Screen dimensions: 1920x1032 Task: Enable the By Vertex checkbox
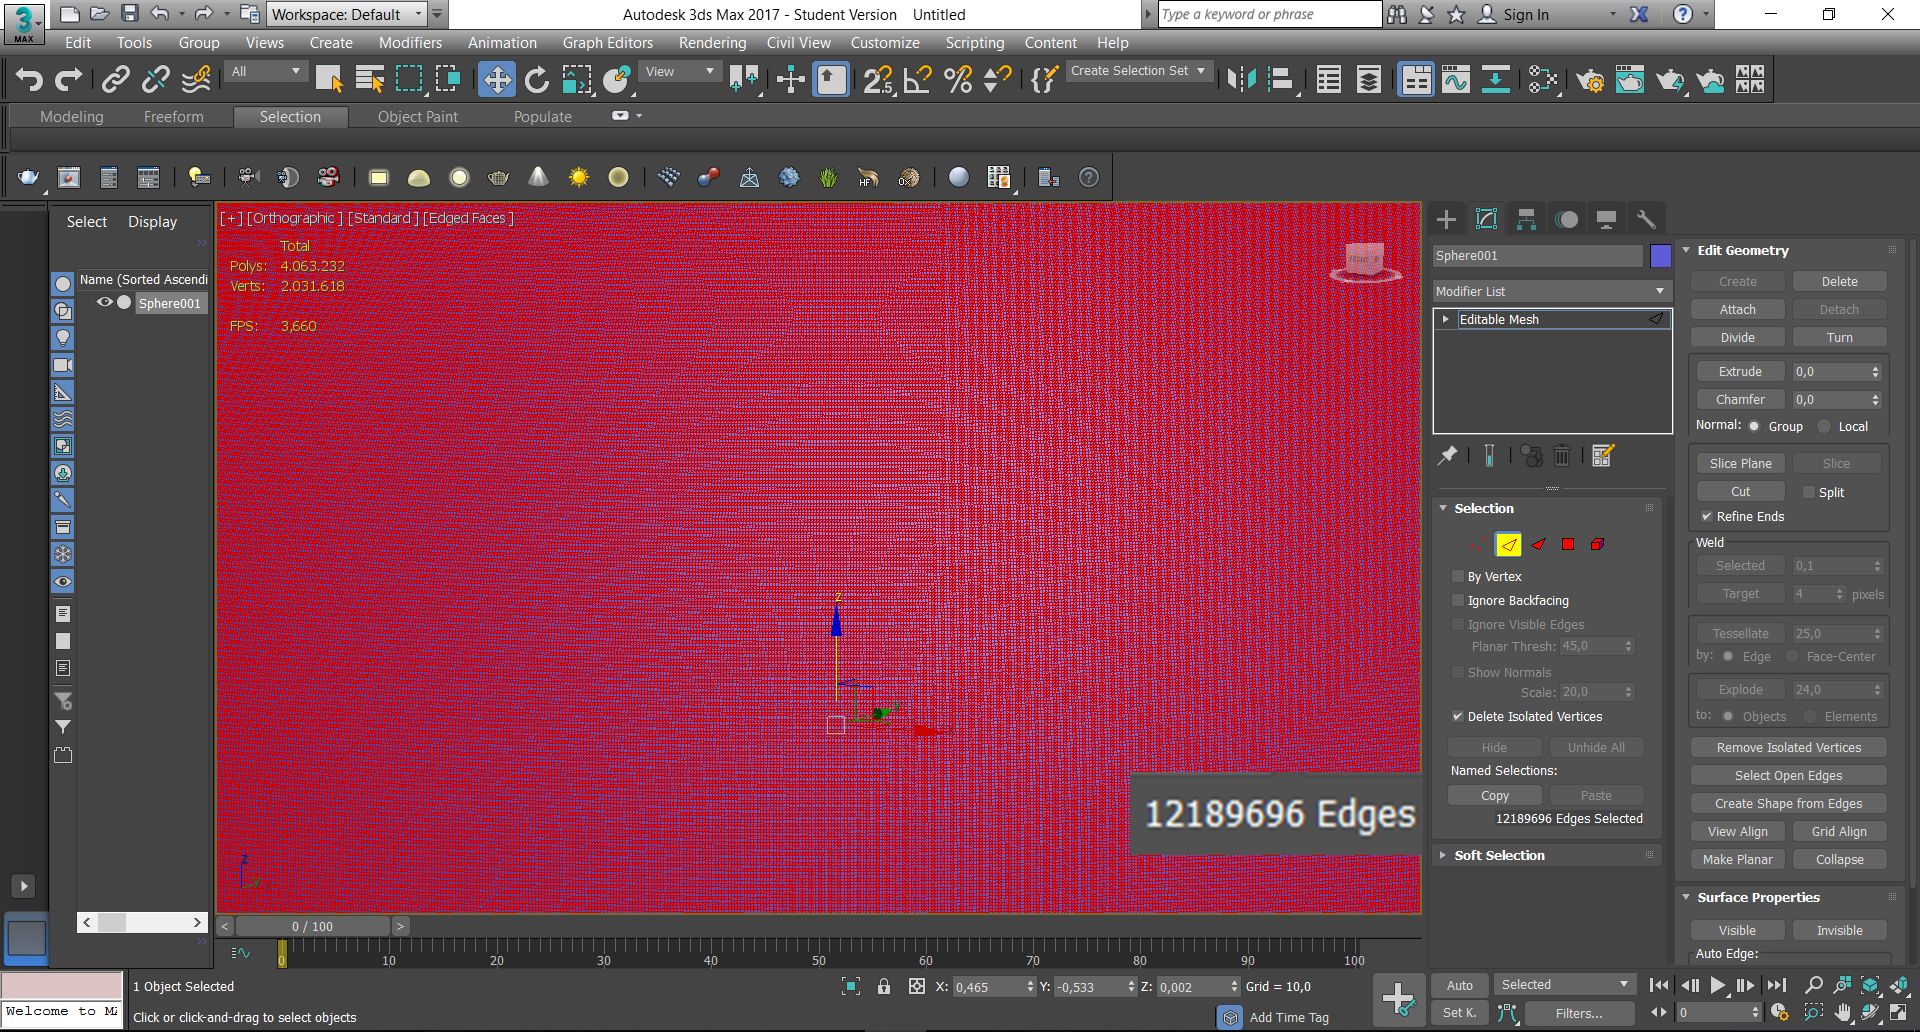(1458, 576)
